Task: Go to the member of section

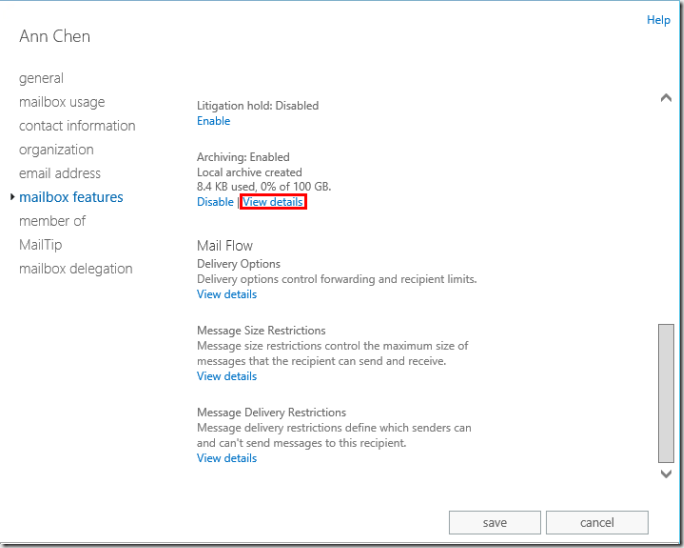Action: tap(52, 221)
